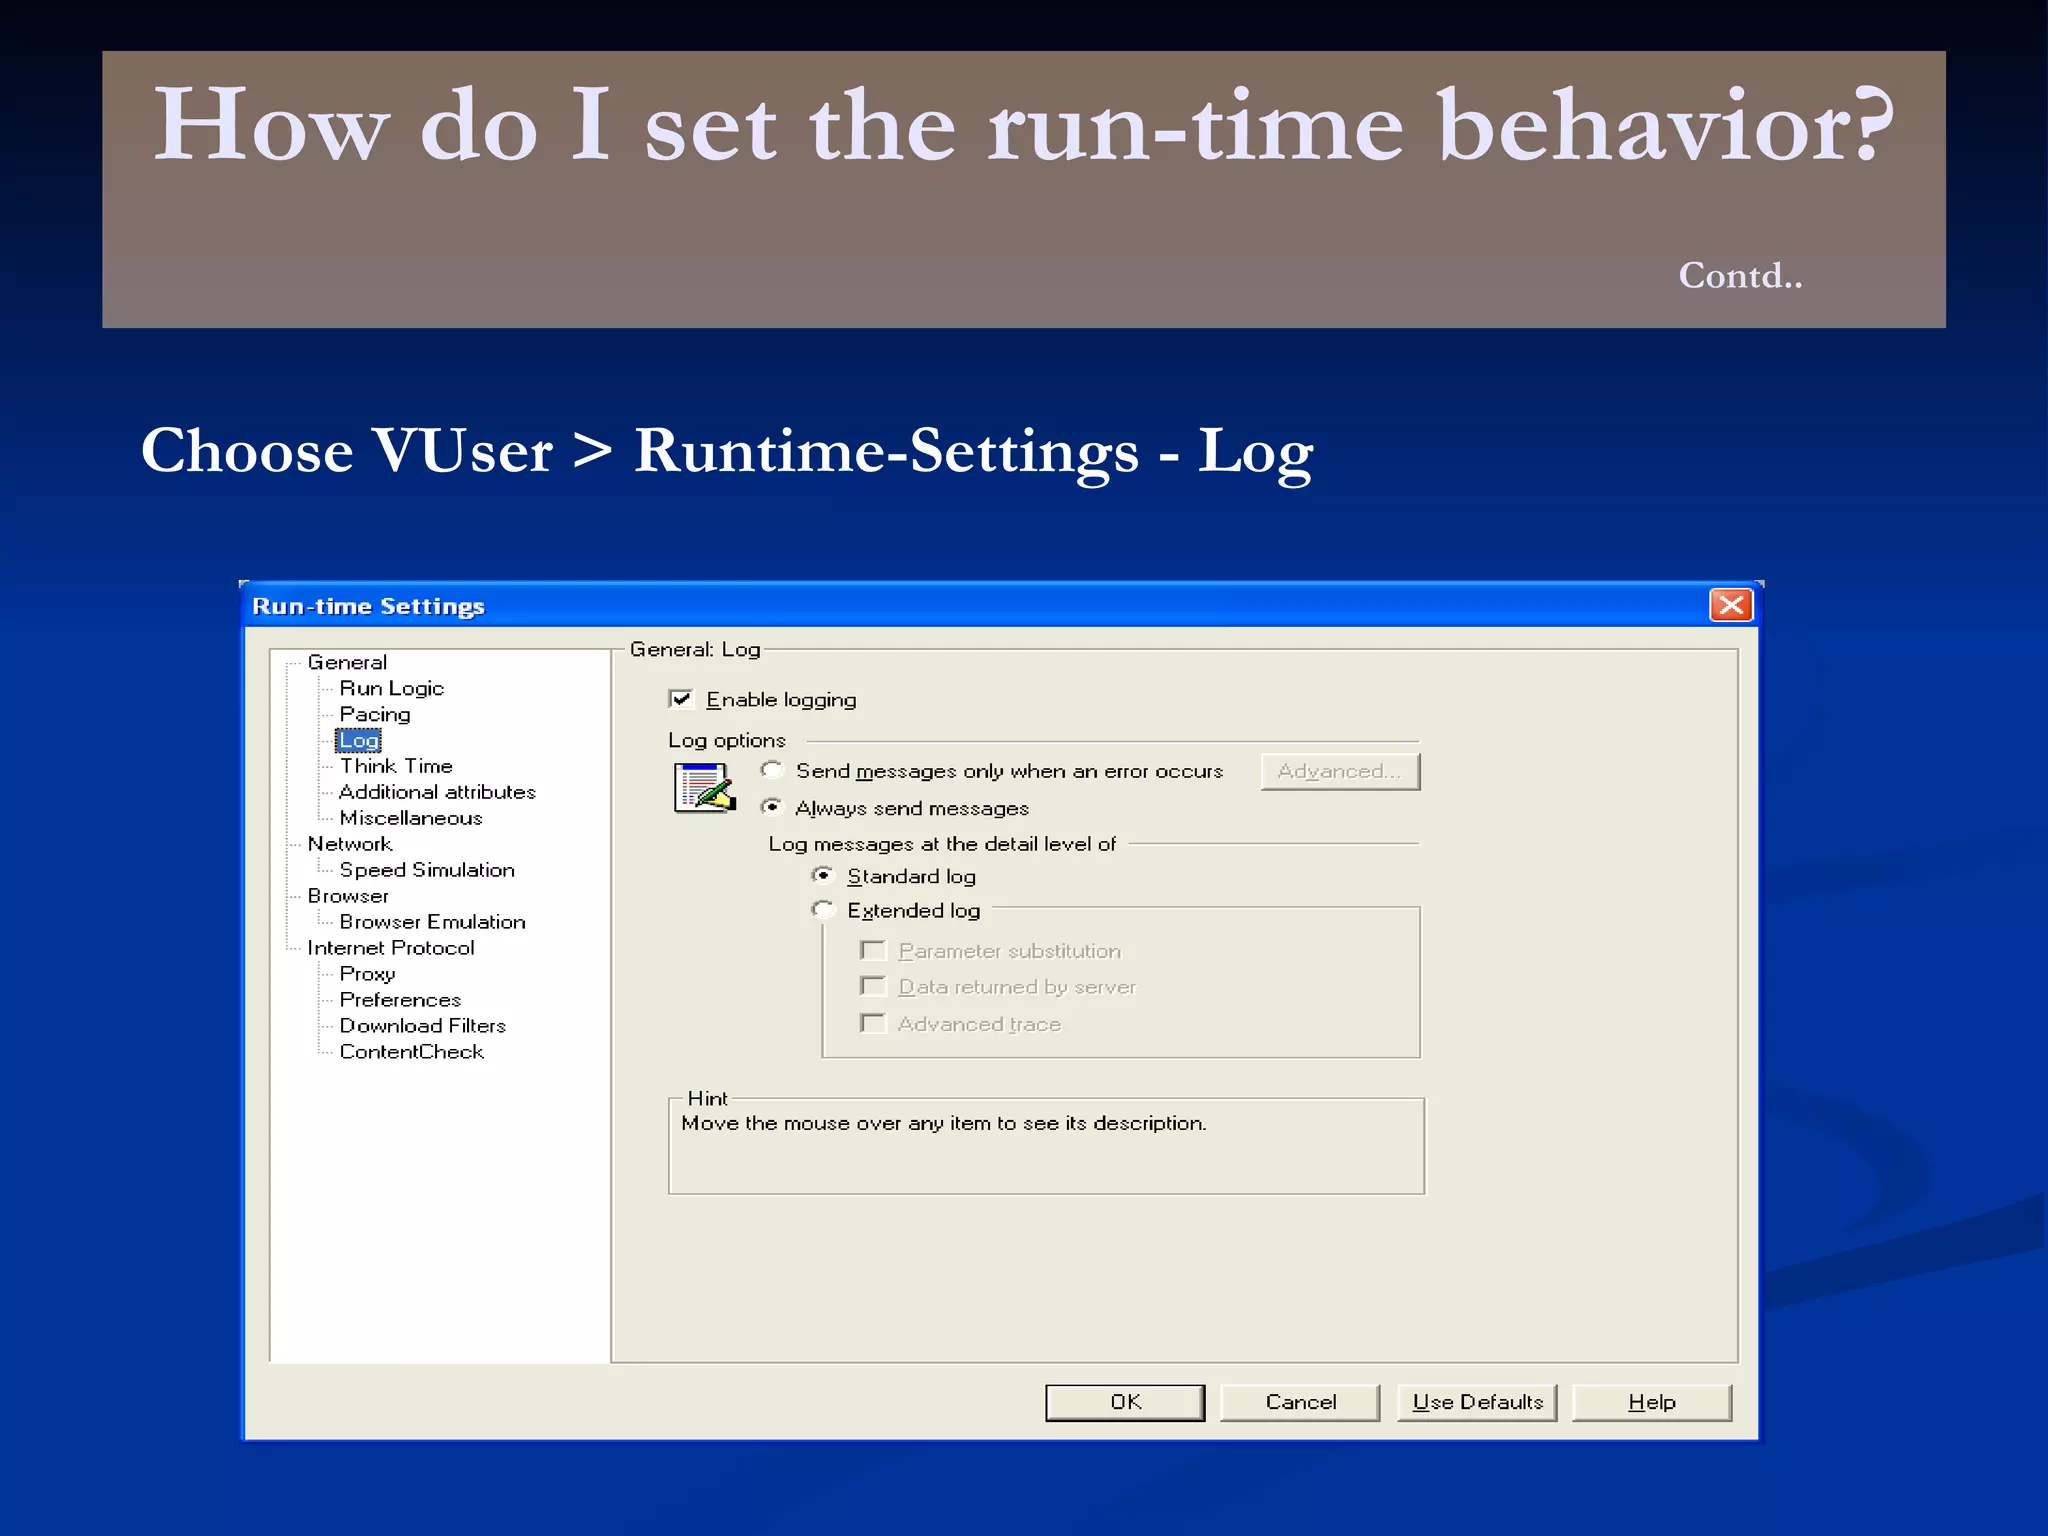This screenshot has width=2048, height=1536.
Task: Tick the Parameter substitution checkbox
Action: 873,950
